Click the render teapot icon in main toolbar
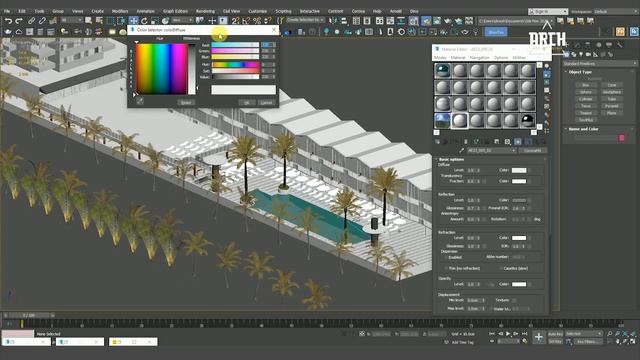Viewport: 640px width, 360px height. (x=448, y=20)
